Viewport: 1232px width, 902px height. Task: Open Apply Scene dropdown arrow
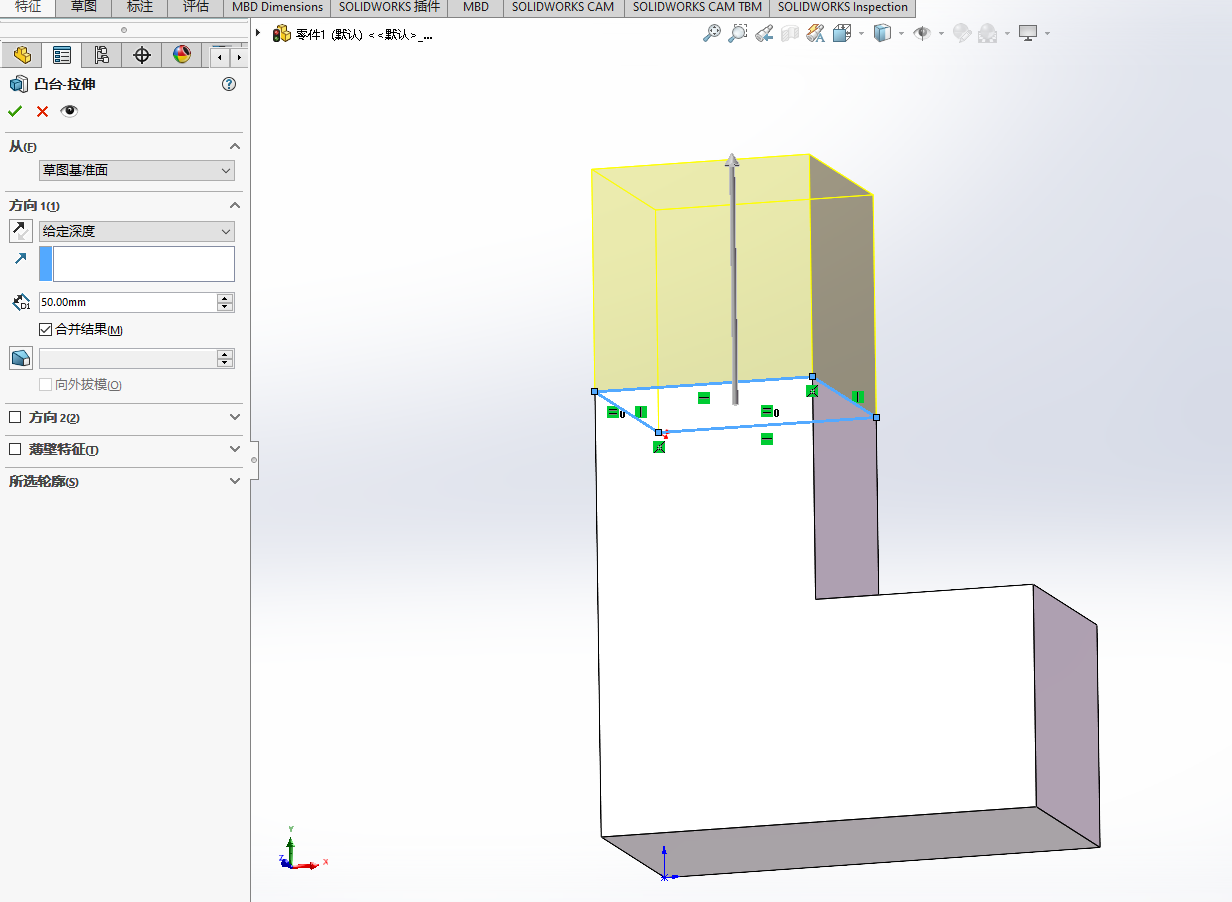click(1007, 34)
